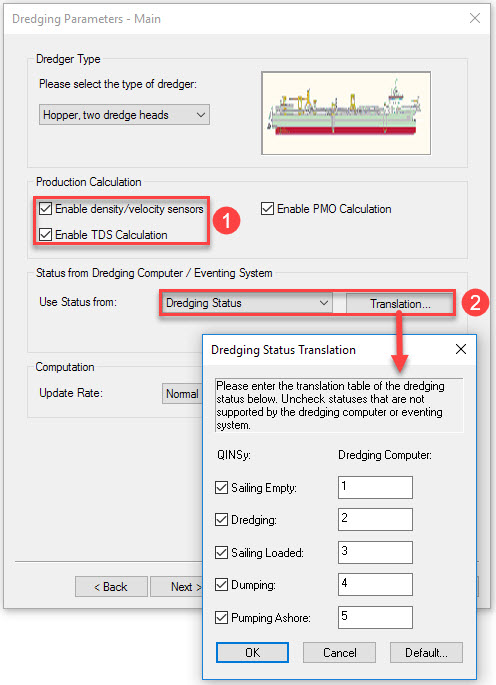The width and height of the screenshot is (496, 685).
Task: Toggle Enable PMO Calculation checkbox
Action: [267, 209]
